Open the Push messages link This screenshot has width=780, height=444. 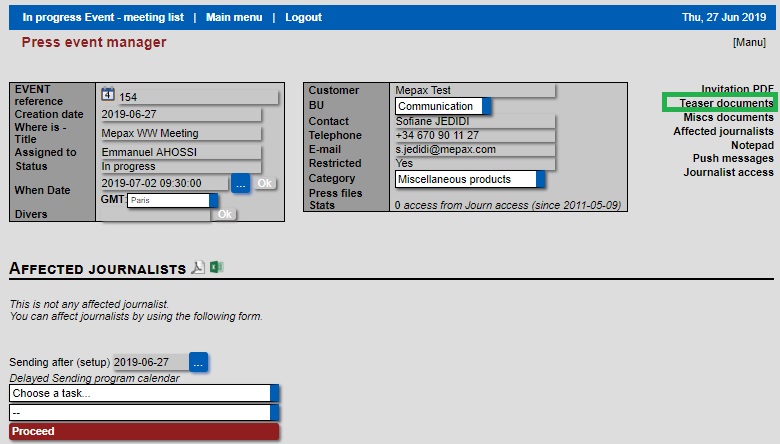pos(733,158)
